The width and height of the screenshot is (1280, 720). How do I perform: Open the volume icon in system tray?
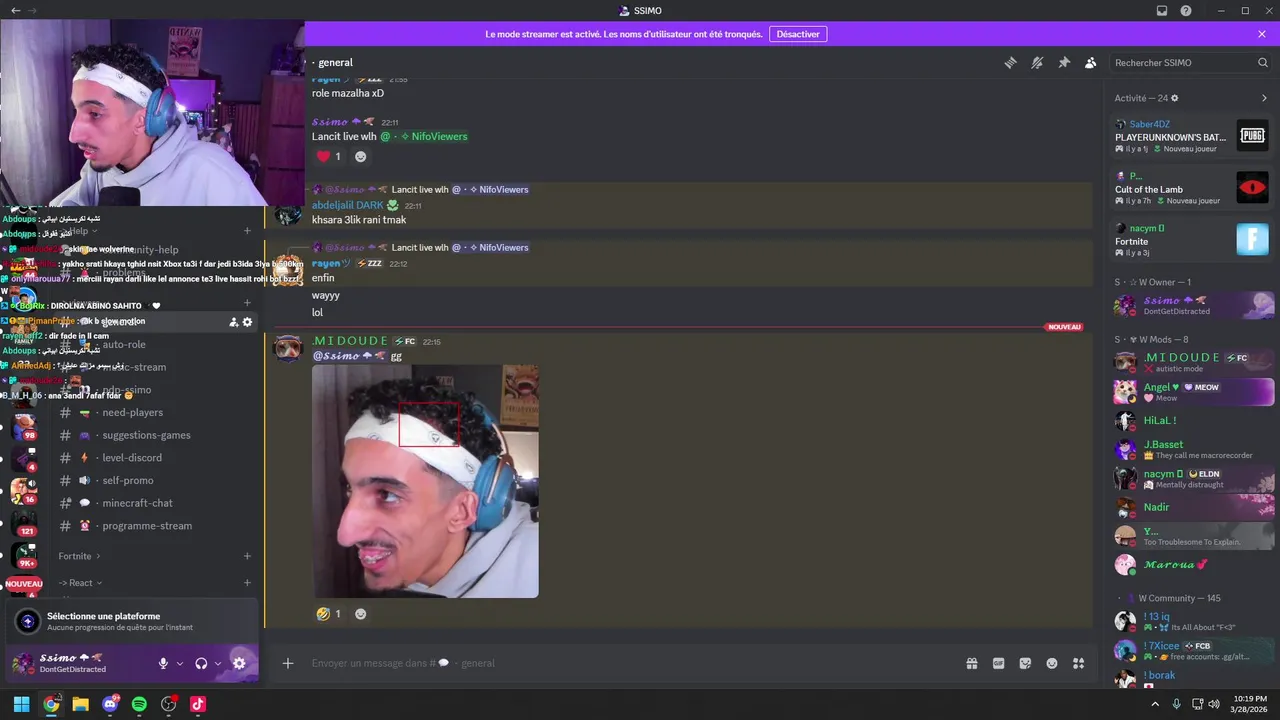(1213, 704)
